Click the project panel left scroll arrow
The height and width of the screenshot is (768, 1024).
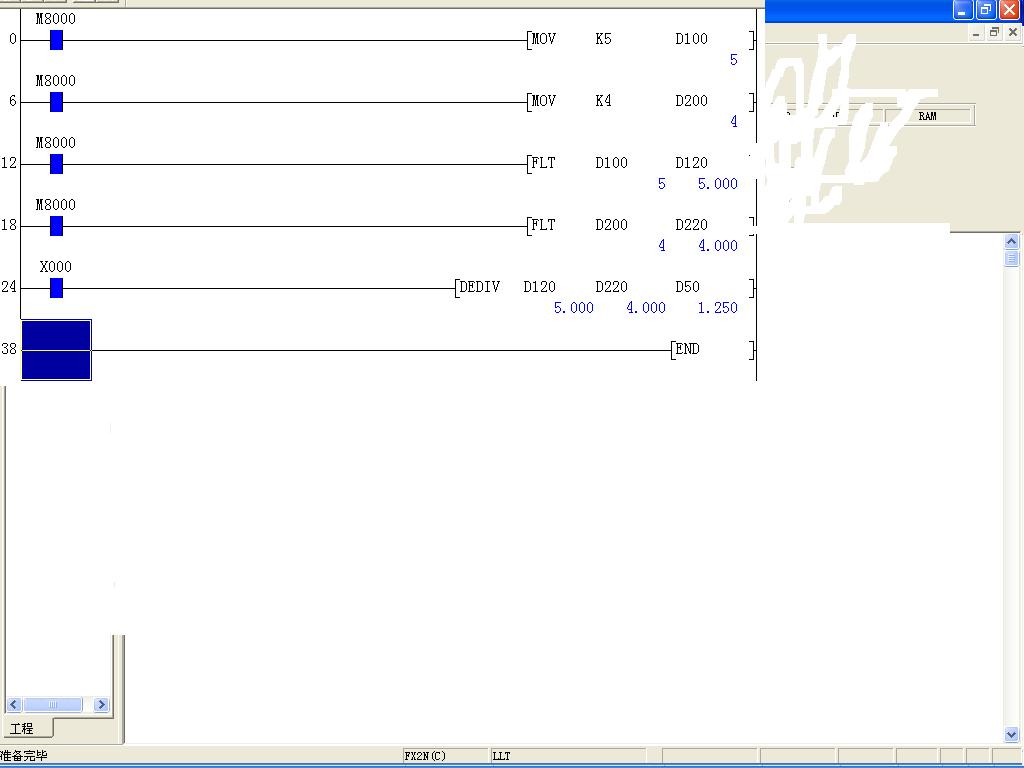[x=13, y=705]
